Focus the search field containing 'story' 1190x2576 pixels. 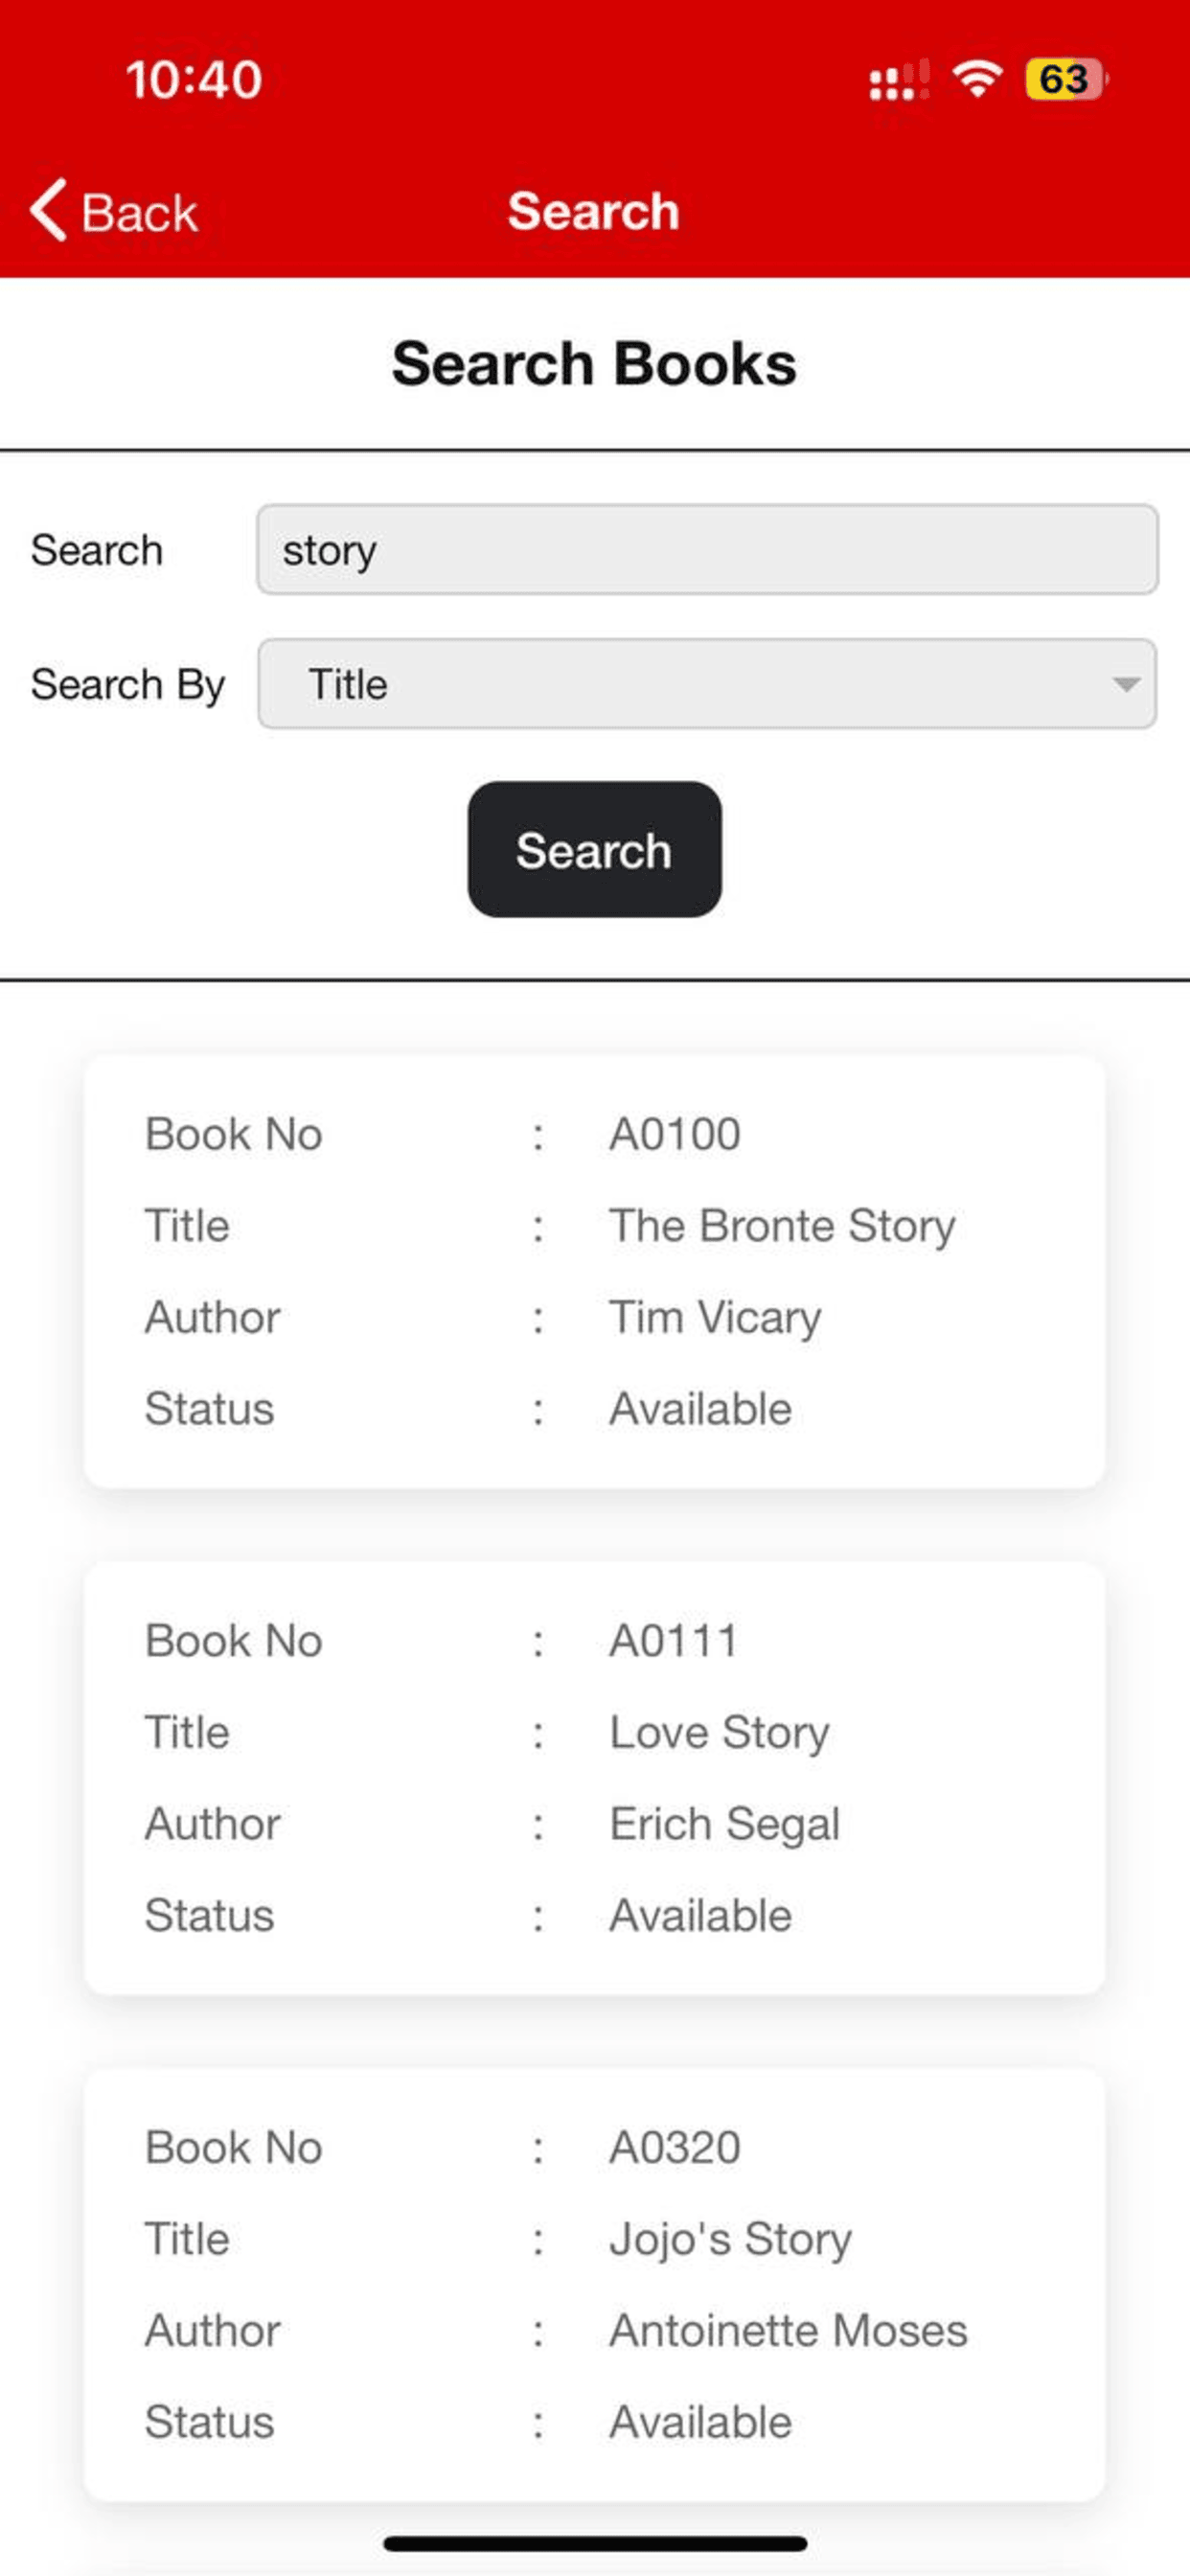point(707,549)
